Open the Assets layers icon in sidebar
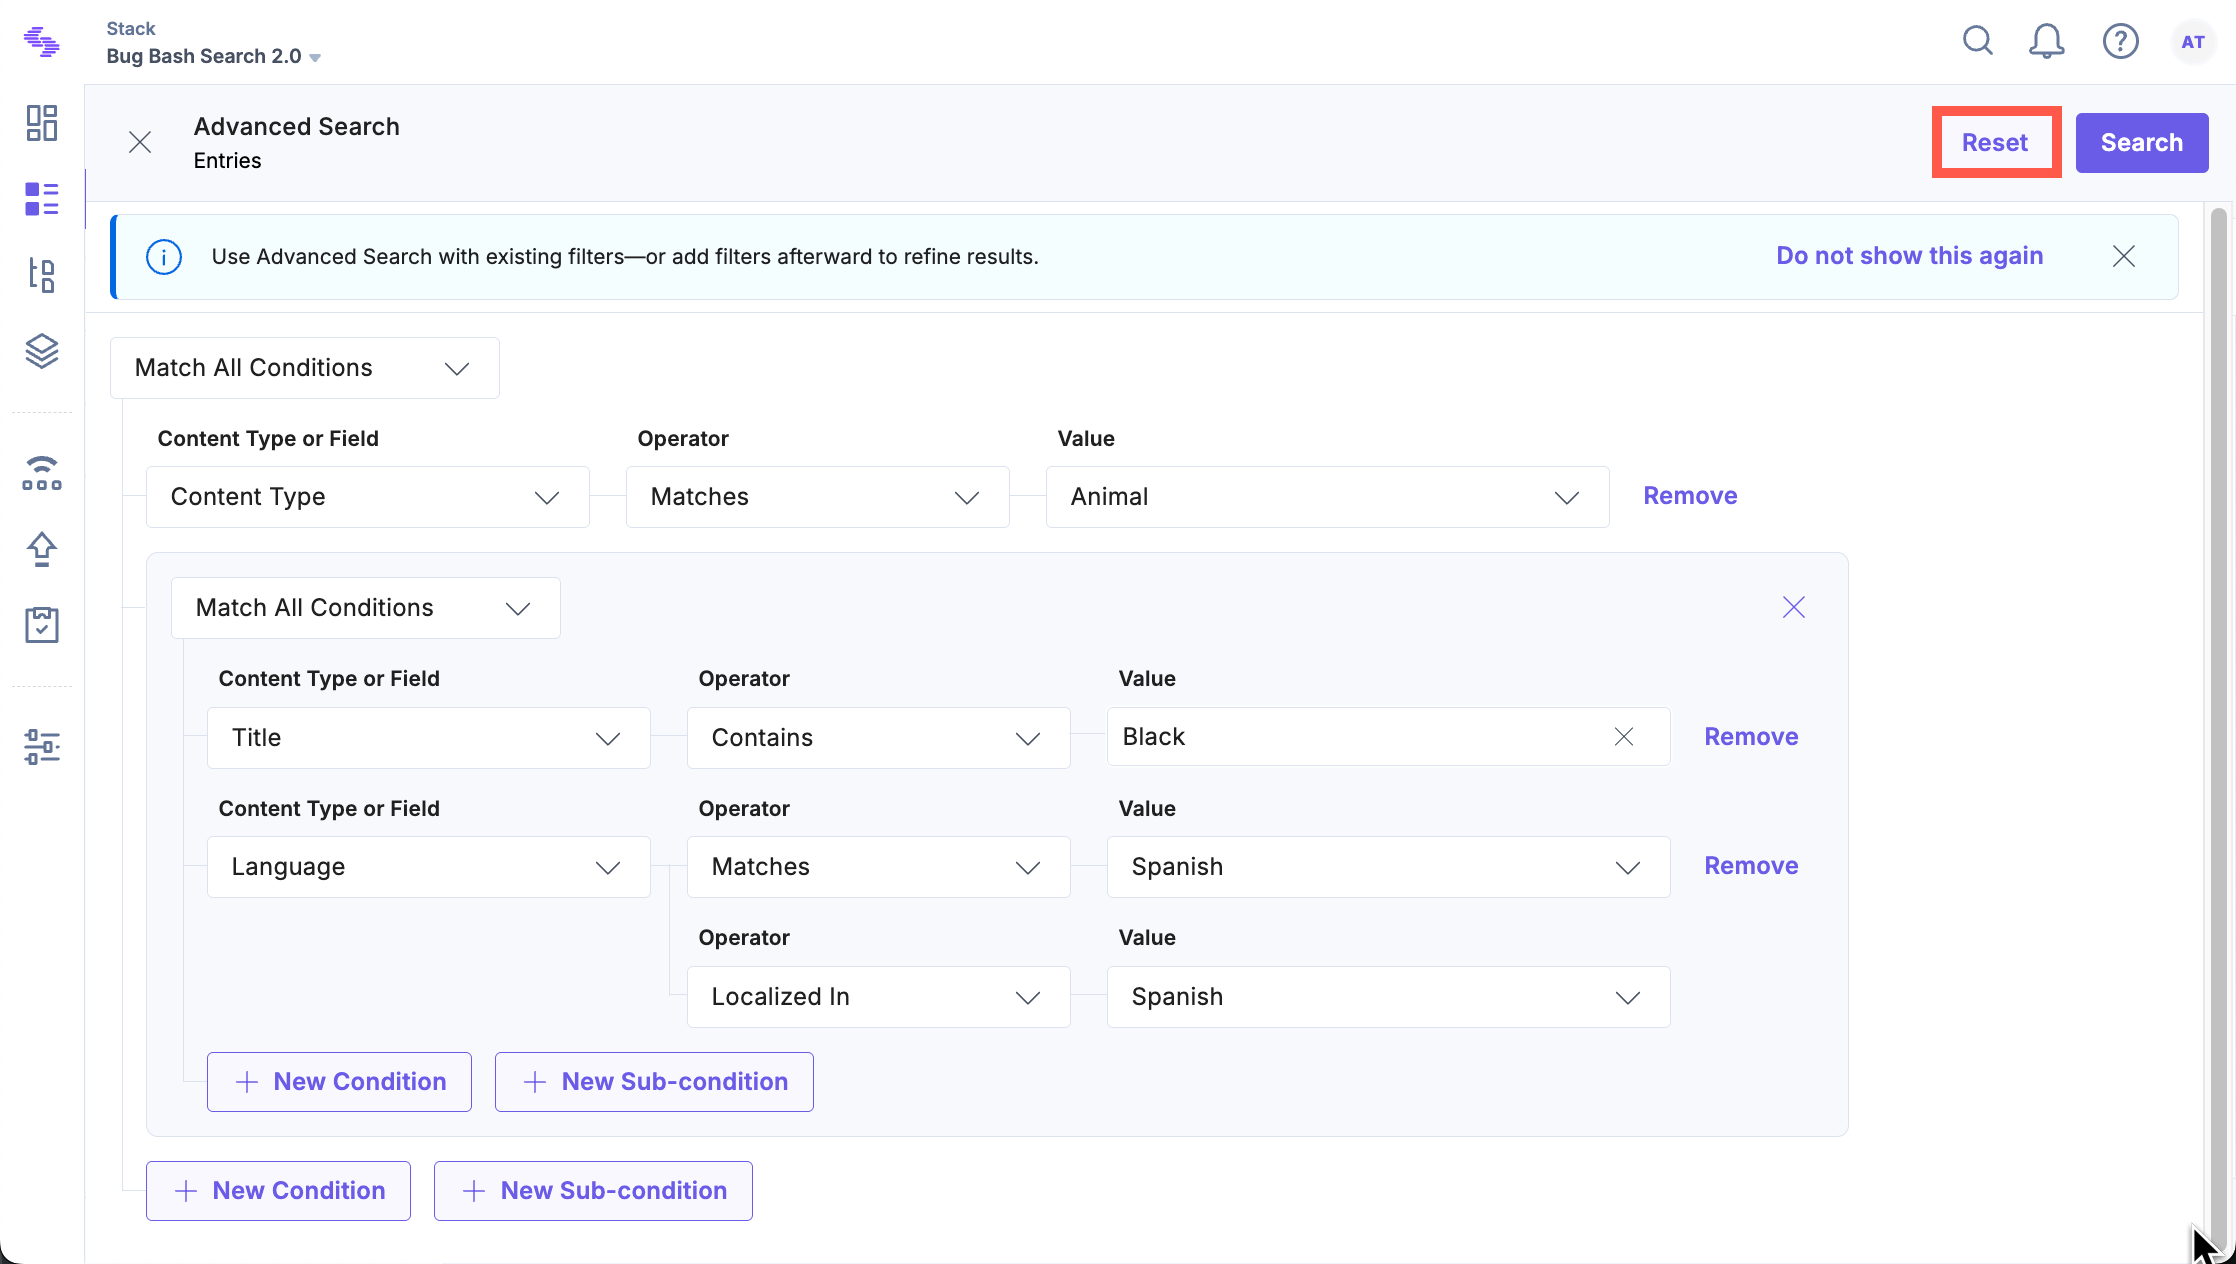Screen dimensions: 2236x1264 [x=42, y=351]
